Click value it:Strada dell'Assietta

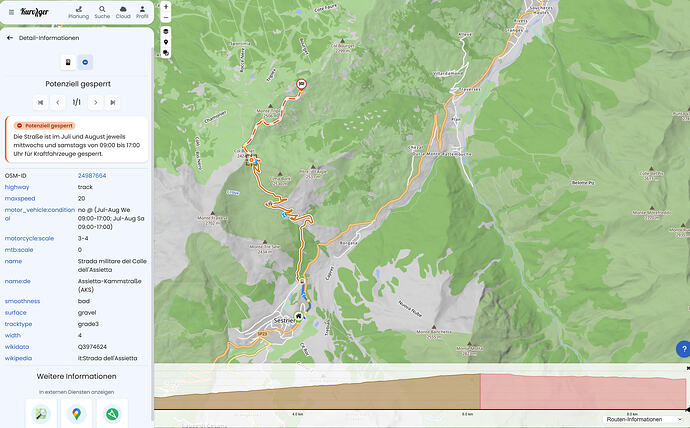pyautogui.click(x=107, y=358)
